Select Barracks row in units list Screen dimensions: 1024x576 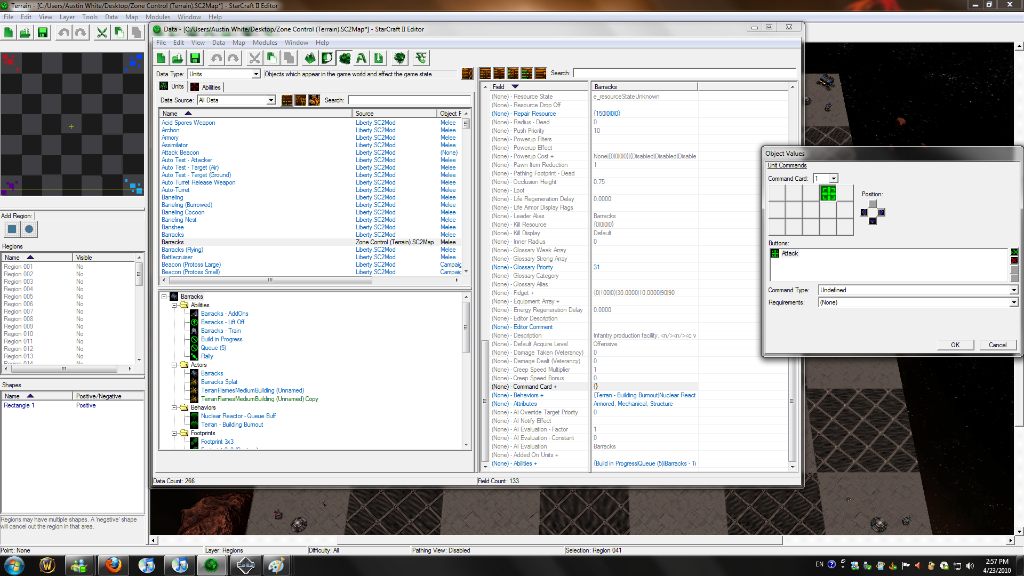pyautogui.click(x=310, y=242)
